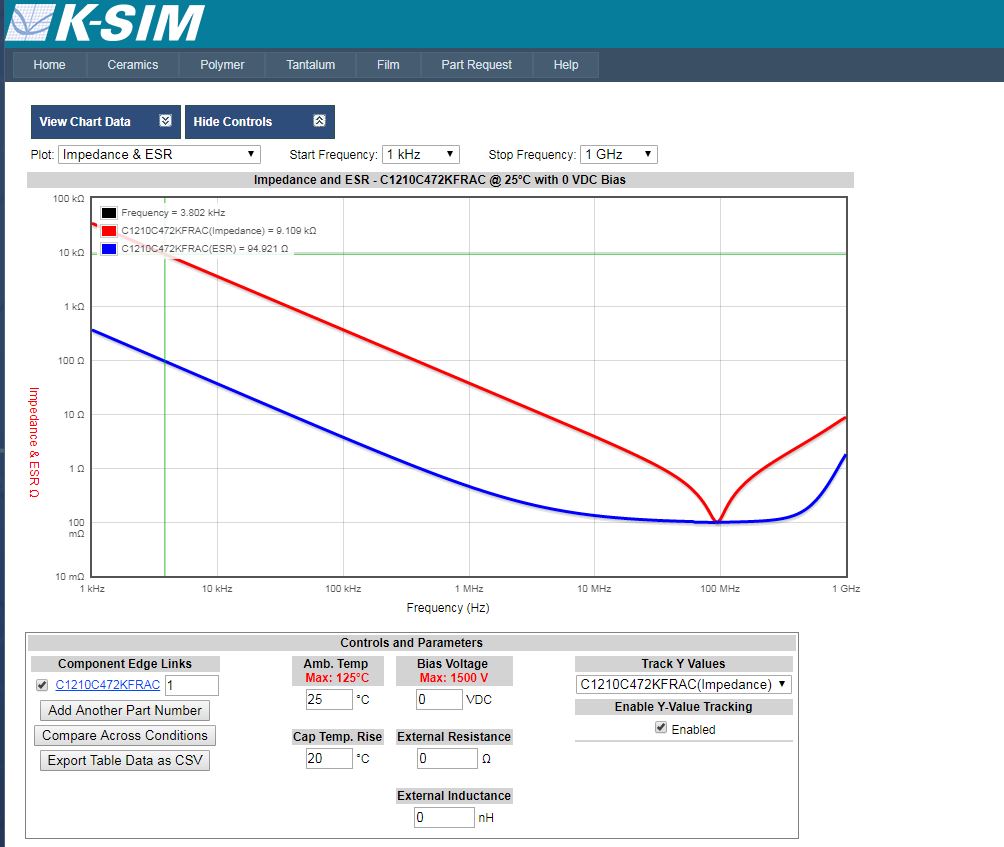
Task: Focus the External Inductance input field
Action: pos(444,817)
